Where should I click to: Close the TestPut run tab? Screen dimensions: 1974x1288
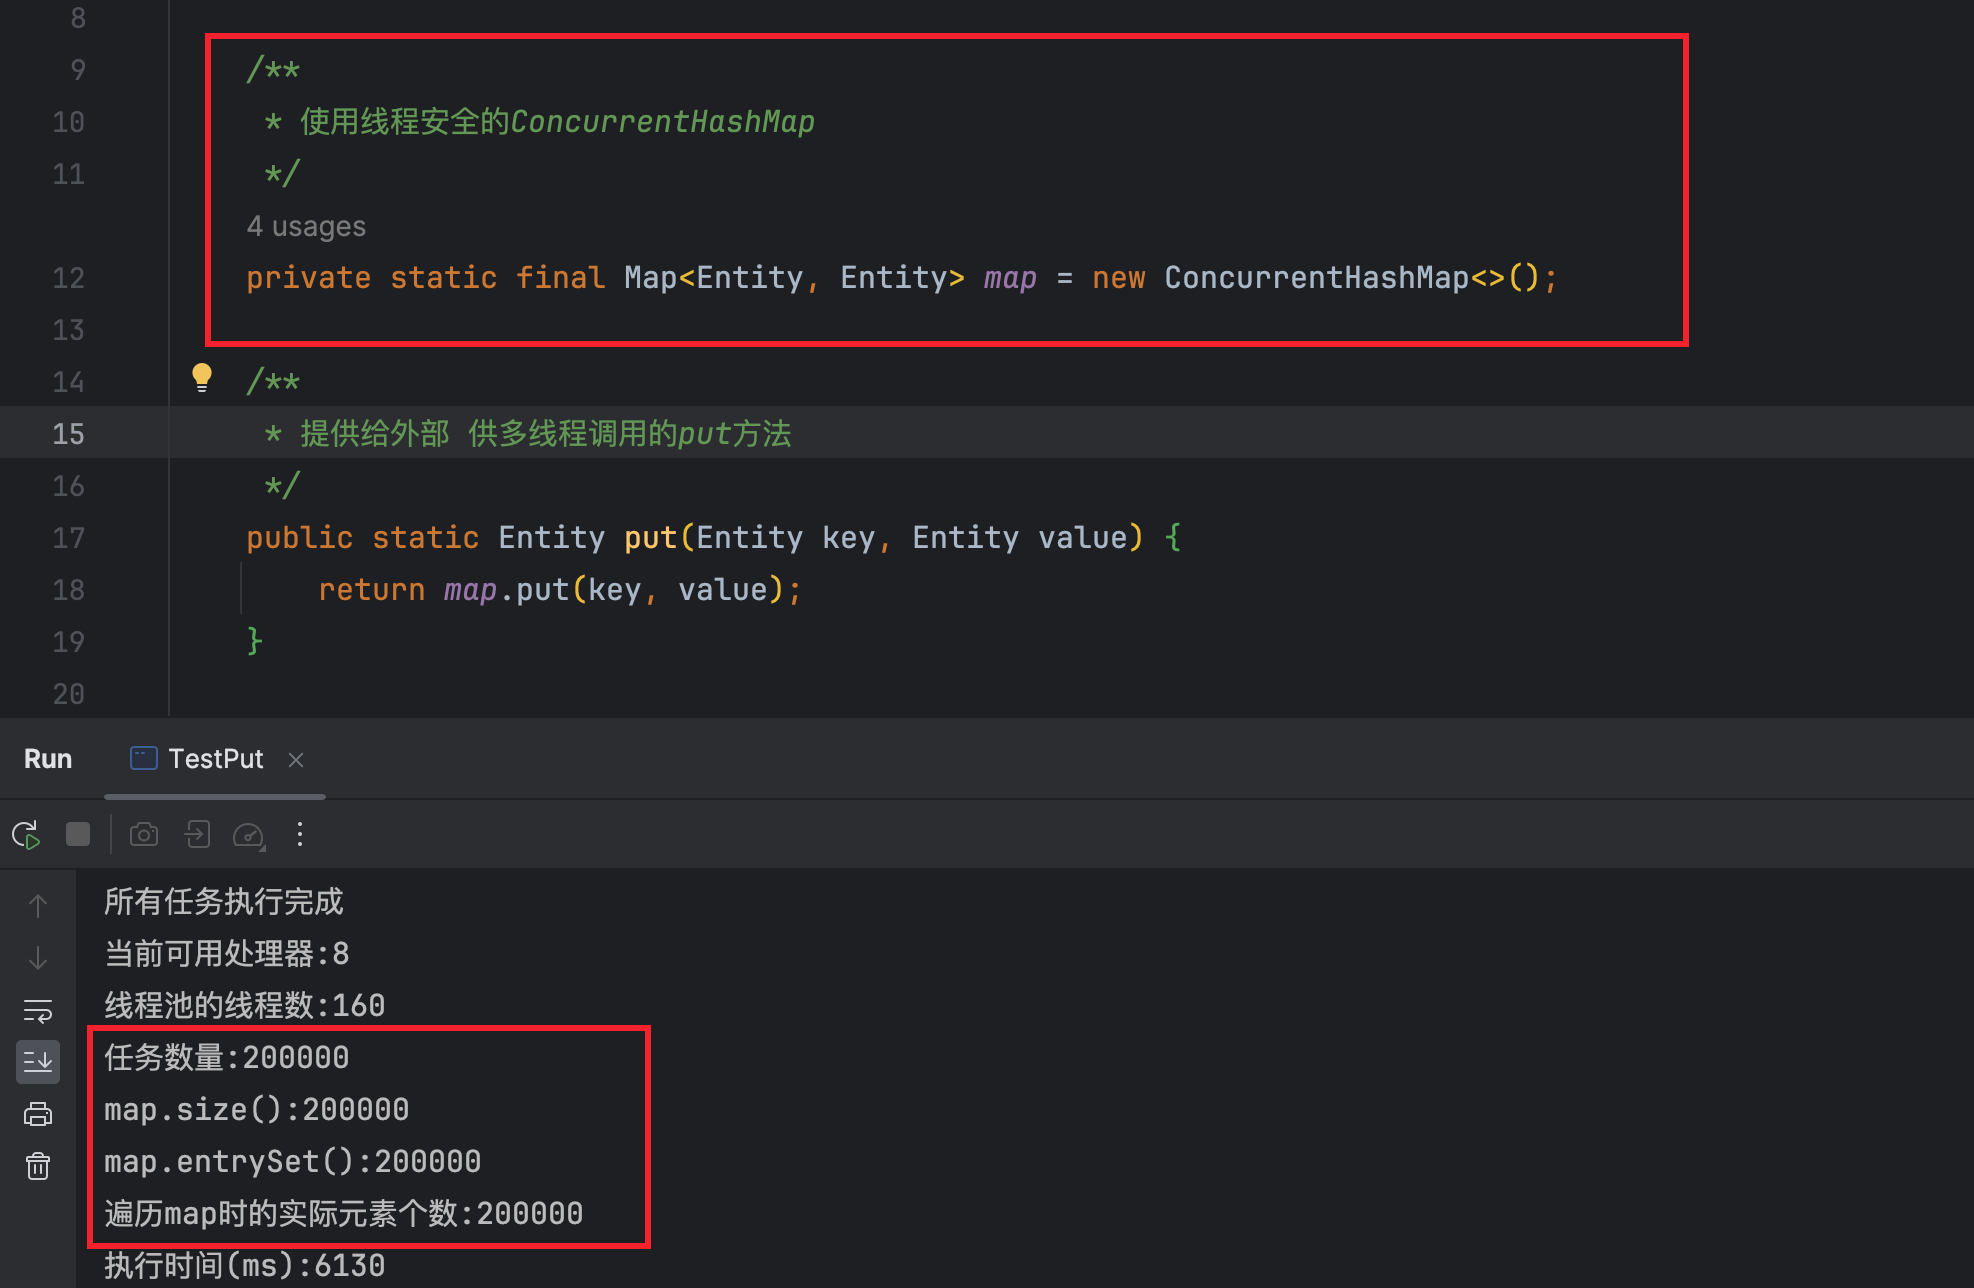click(x=296, y=760)
